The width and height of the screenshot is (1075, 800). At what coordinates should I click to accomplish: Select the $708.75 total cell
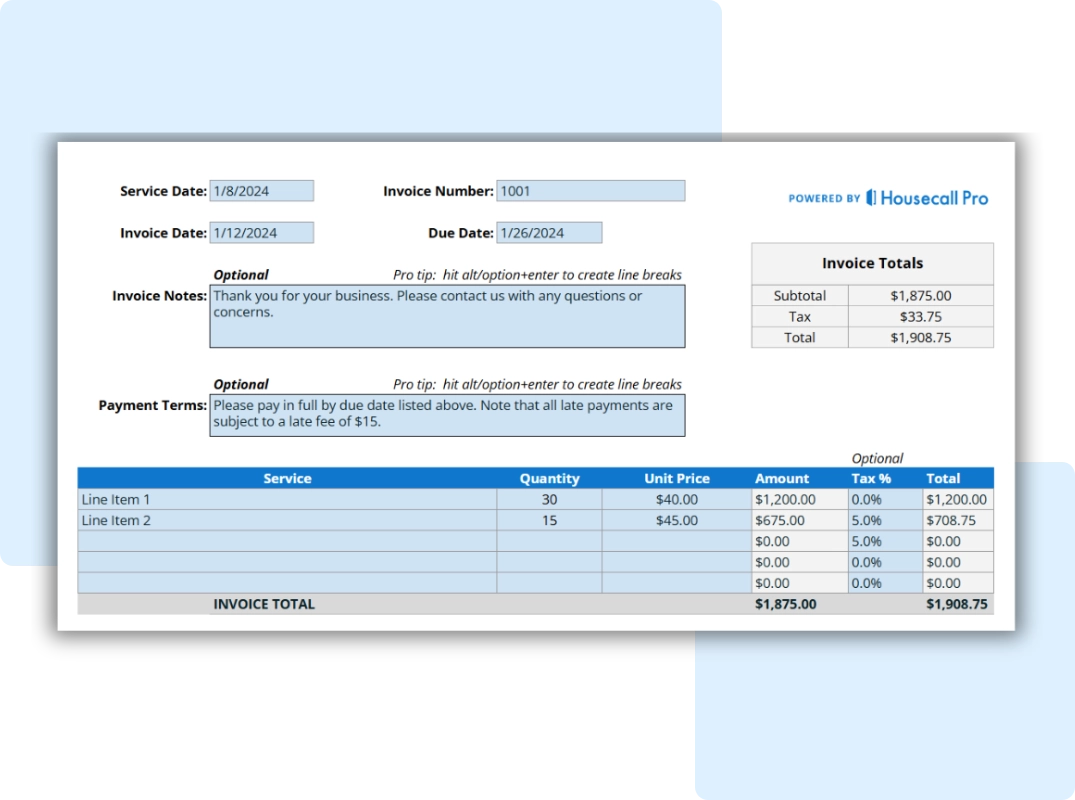(x=957, y=520)
